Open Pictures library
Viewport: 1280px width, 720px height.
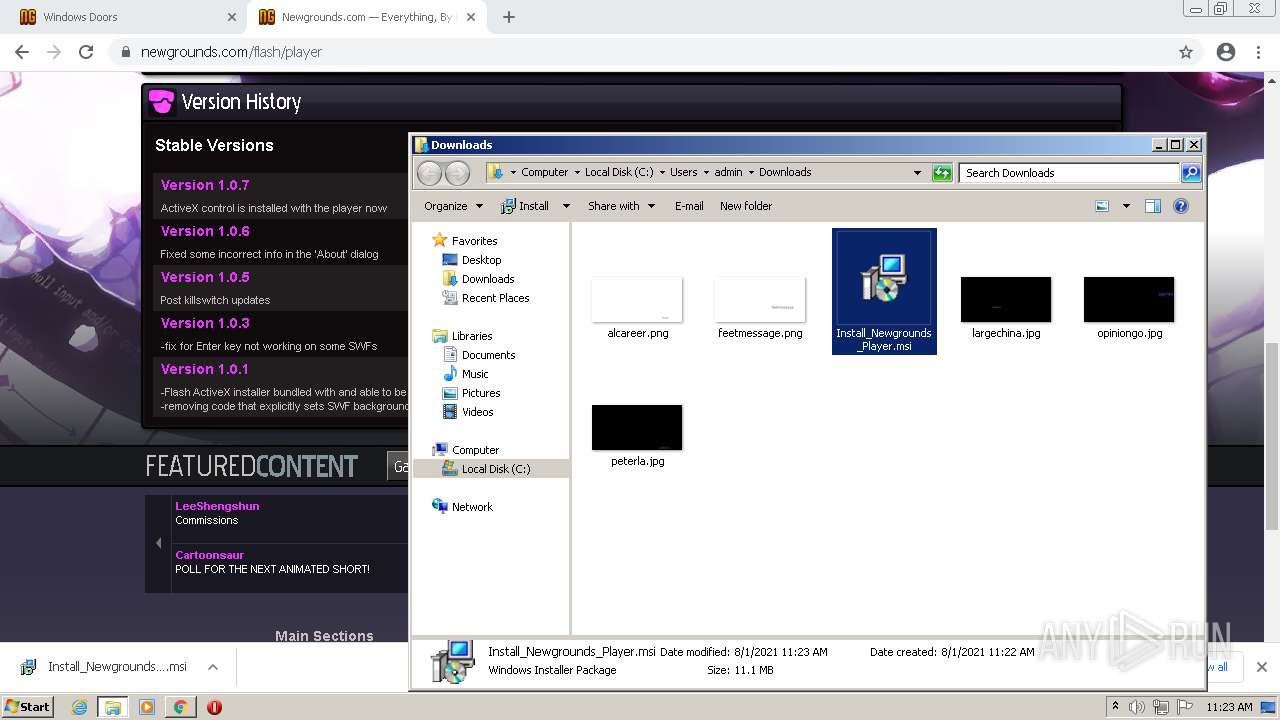click(481, 393)
